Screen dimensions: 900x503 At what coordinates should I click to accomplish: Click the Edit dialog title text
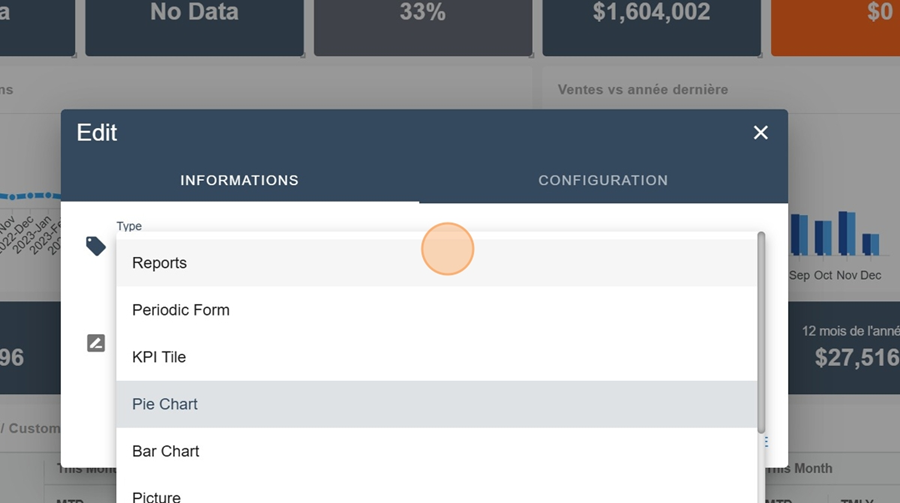click(97, 133)
